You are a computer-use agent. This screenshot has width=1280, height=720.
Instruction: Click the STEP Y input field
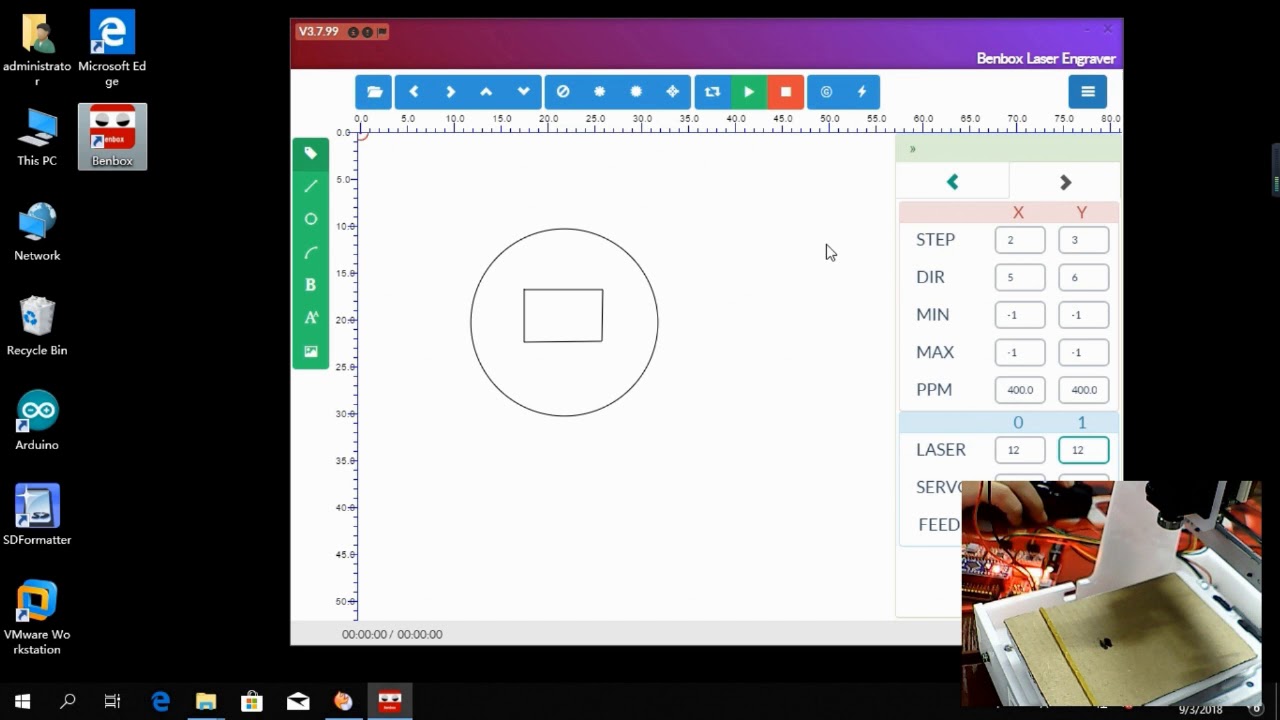[x=1084, y=240]
